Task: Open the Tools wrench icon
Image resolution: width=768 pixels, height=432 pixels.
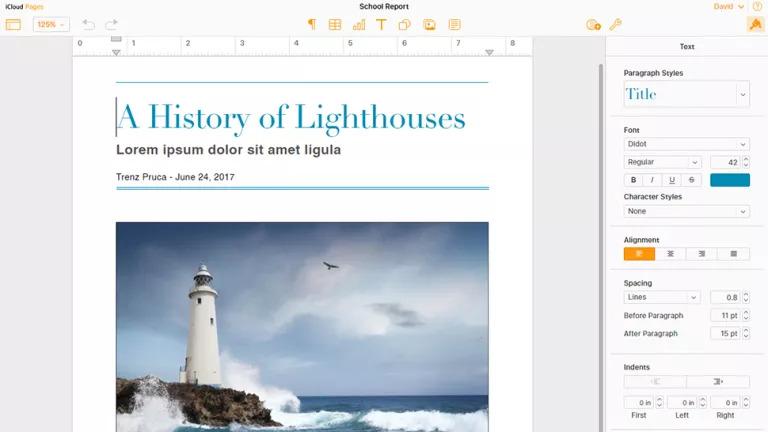Action: click(x=616, y=24)
